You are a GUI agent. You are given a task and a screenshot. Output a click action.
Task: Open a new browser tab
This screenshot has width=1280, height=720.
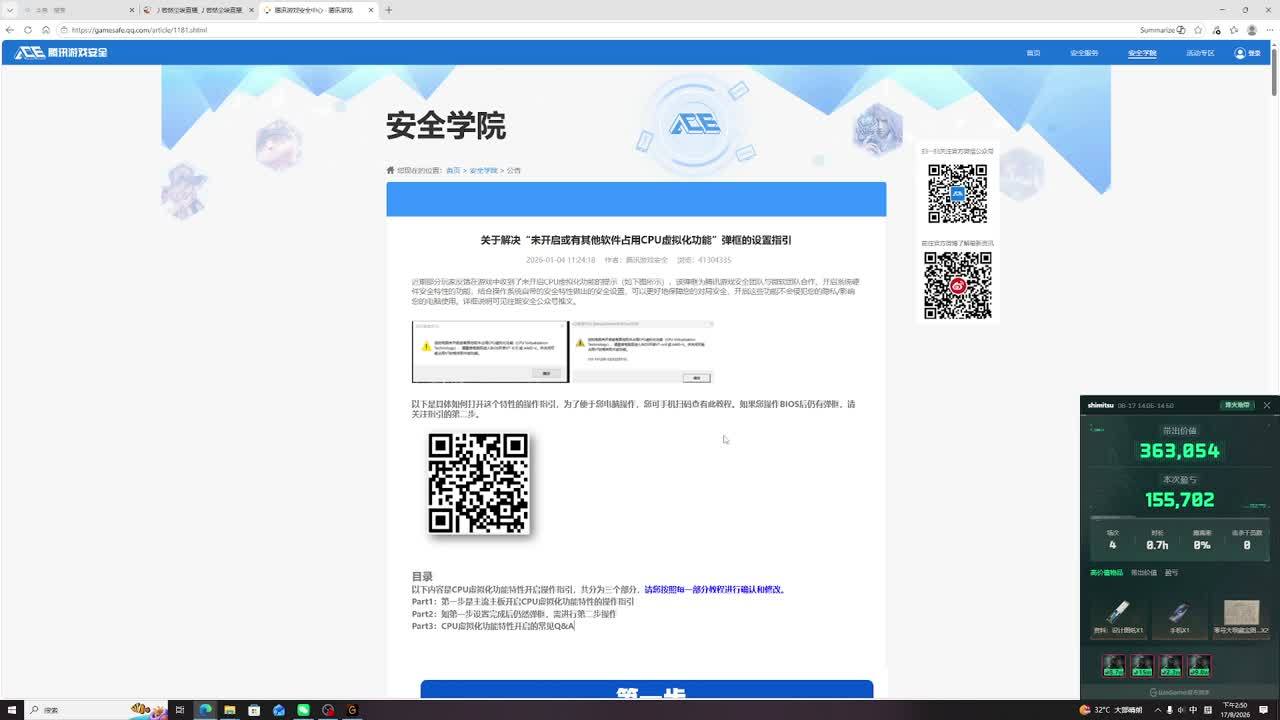click(388, 10)
